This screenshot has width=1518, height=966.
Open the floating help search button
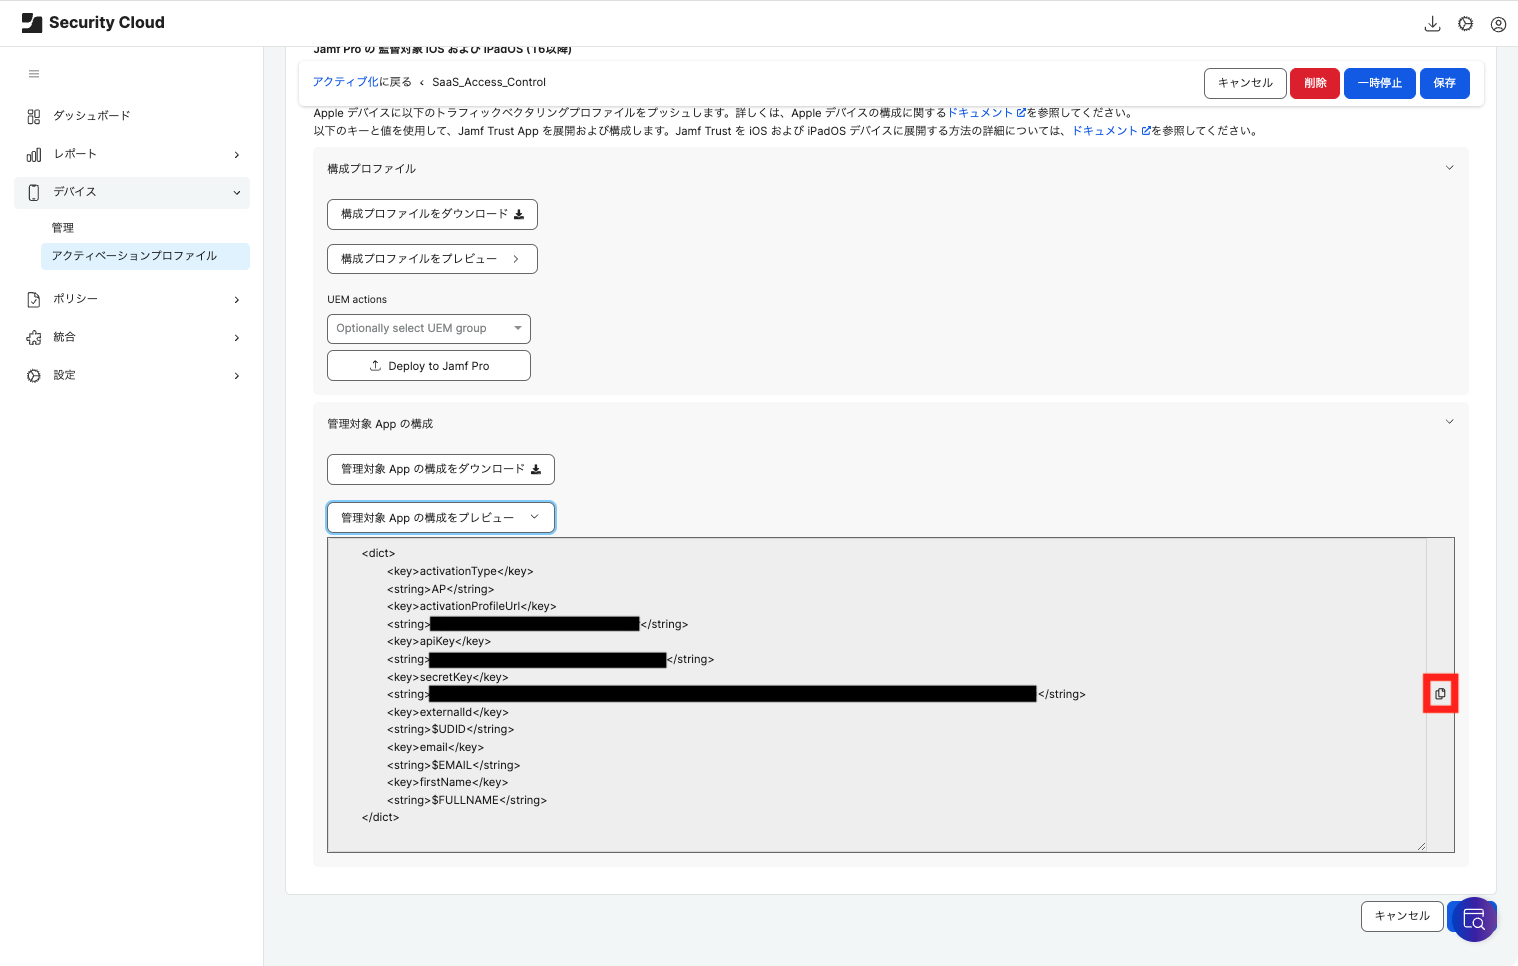(1474, 919)
